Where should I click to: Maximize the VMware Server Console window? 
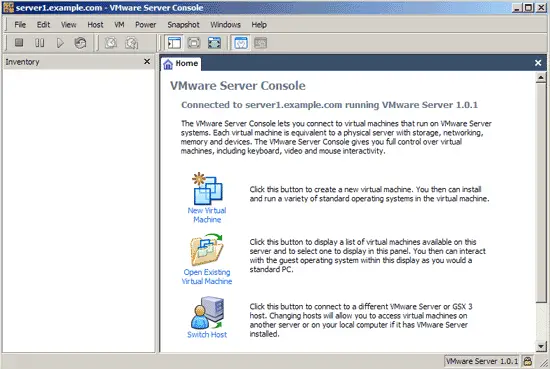(x=529, y=7)
